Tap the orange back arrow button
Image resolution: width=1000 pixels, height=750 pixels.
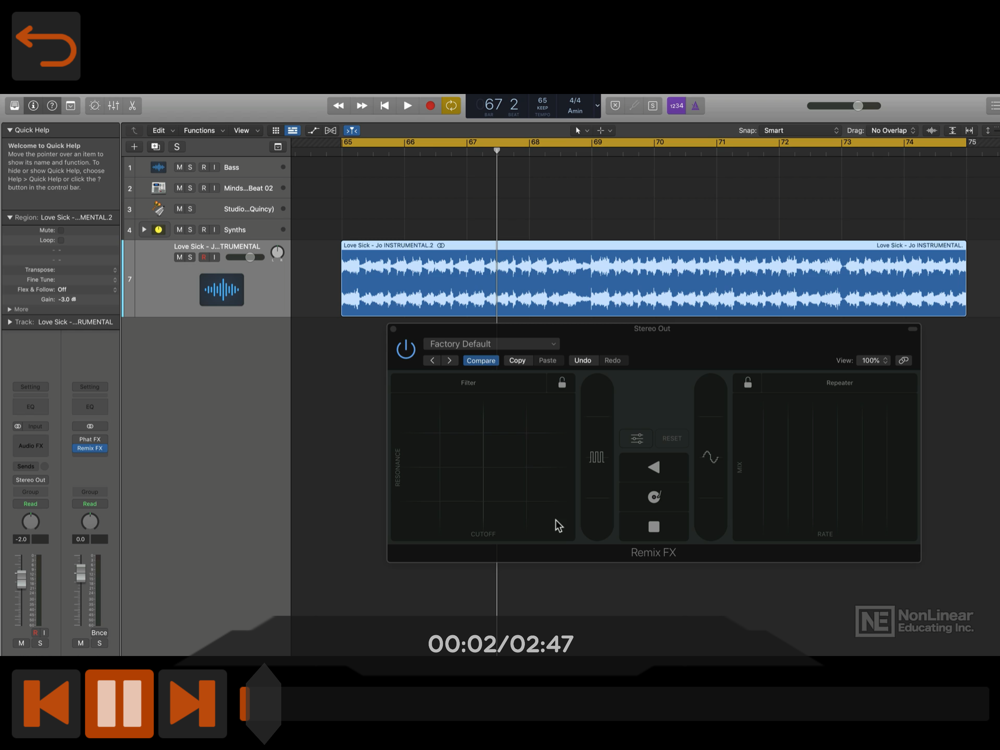click(46, 46)
